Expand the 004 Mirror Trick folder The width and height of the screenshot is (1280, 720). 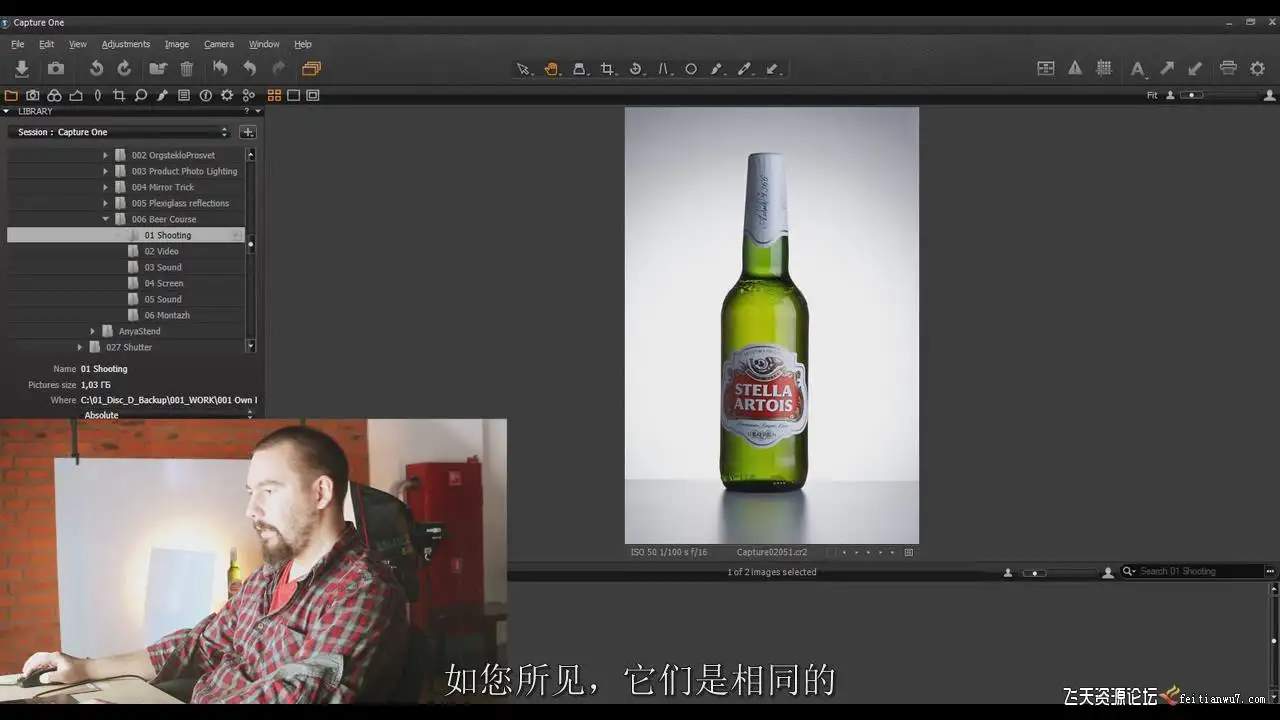pyautogui.click(x=105, y=187)
